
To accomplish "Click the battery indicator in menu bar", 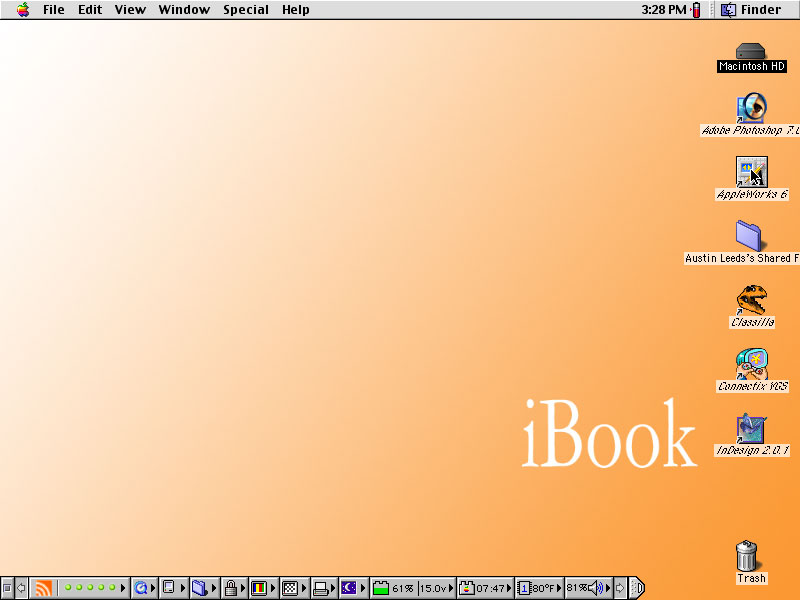I will coord(696,10).
